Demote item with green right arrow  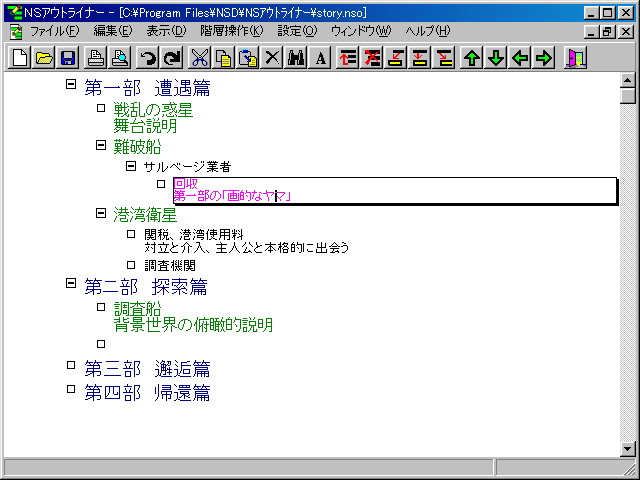[544, 58]
